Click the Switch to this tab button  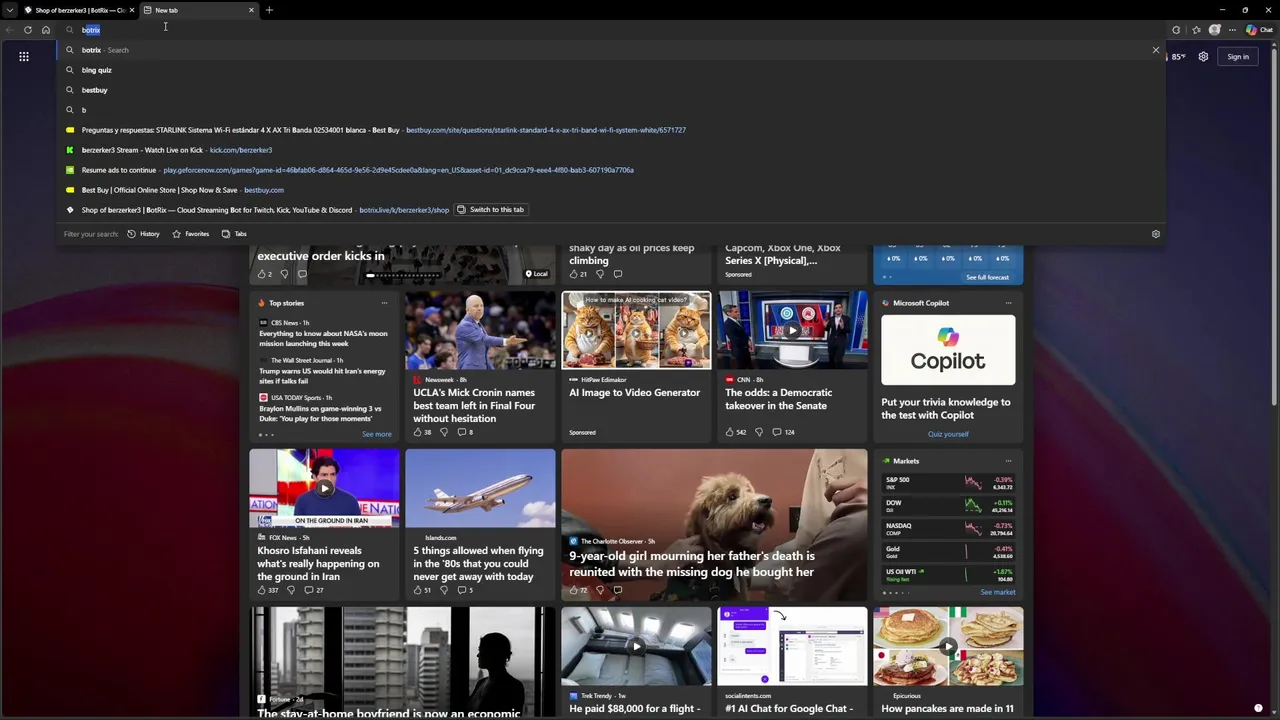click(x=490, y=210)
